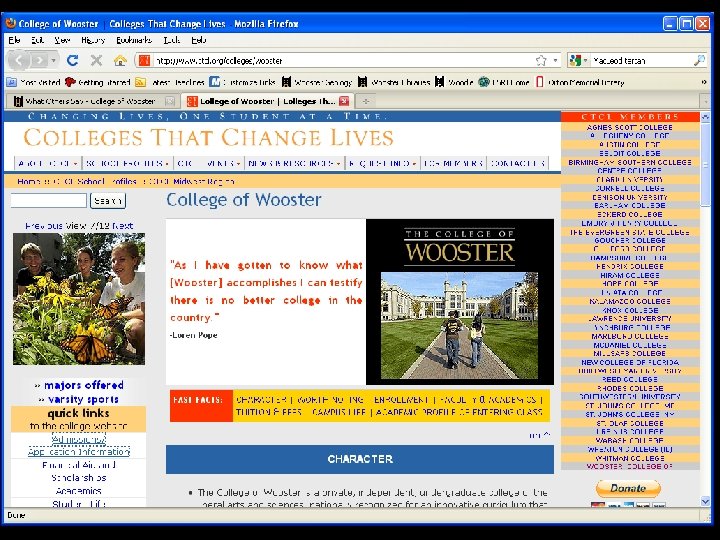Click the page scrollbar down arrow

[x=705, y=501]
